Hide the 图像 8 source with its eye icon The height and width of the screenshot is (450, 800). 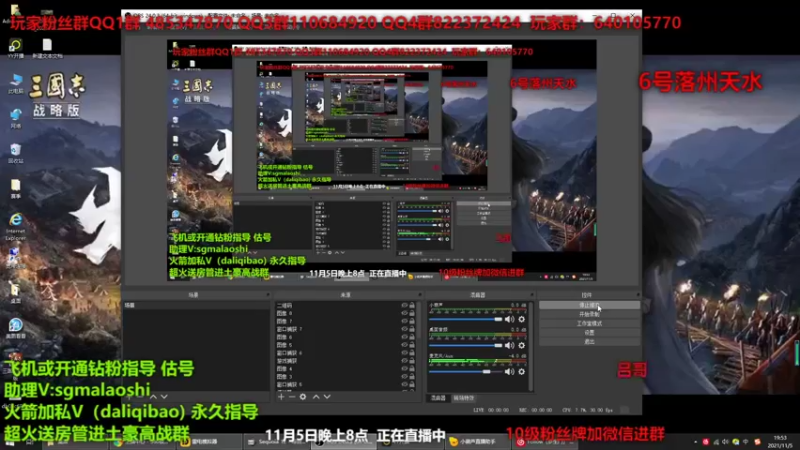click(x=404, y=313)
